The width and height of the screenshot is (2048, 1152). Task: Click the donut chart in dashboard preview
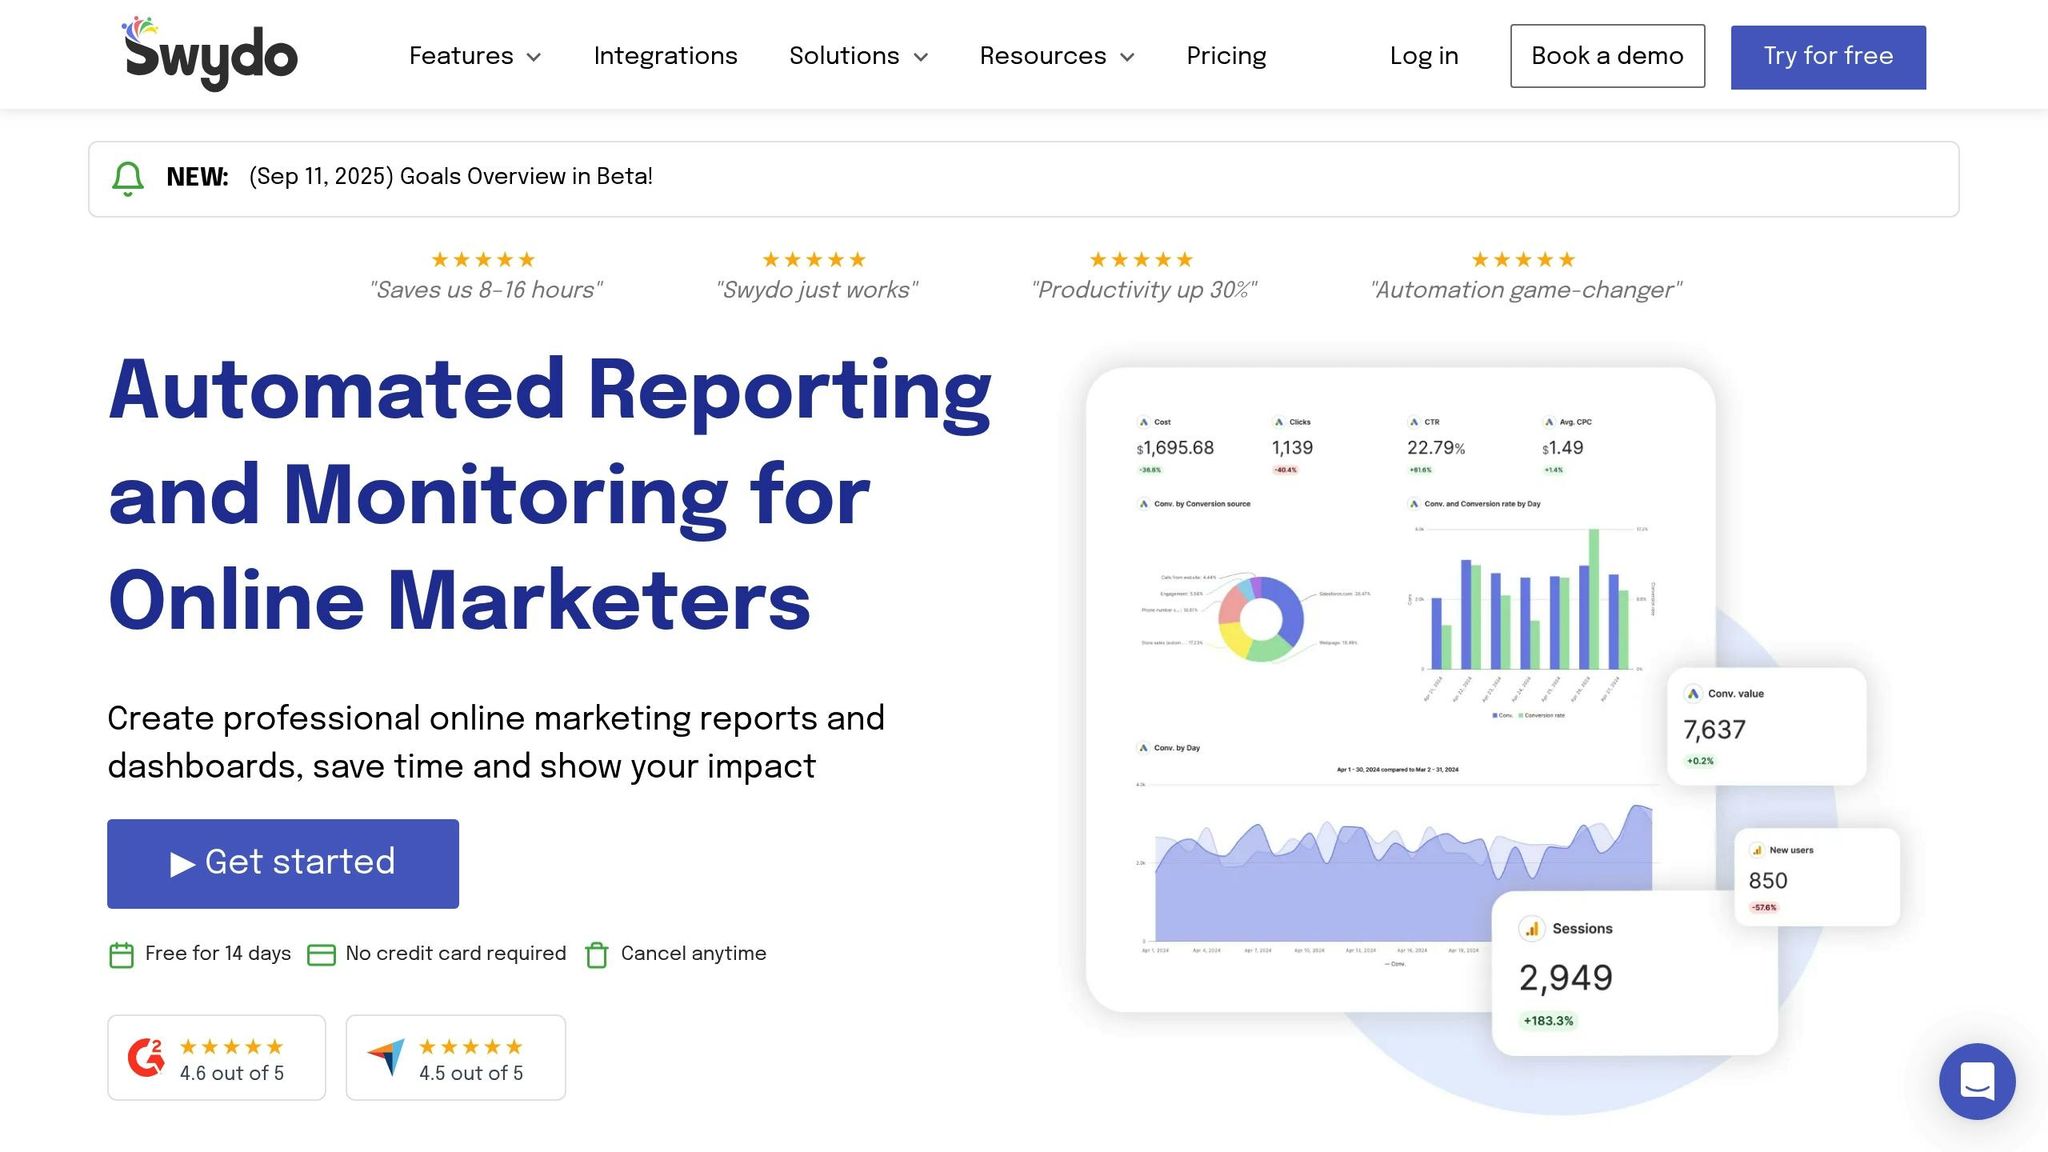point(1261,618)
